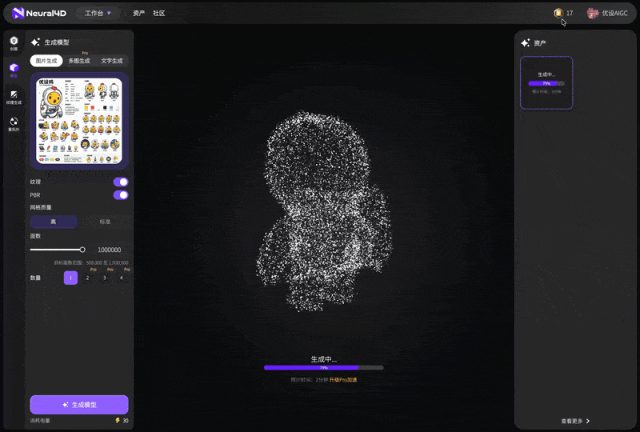This screenshot has height=432, width=640.
Task: Set quantity to 2
Action: tap(87, 278)
